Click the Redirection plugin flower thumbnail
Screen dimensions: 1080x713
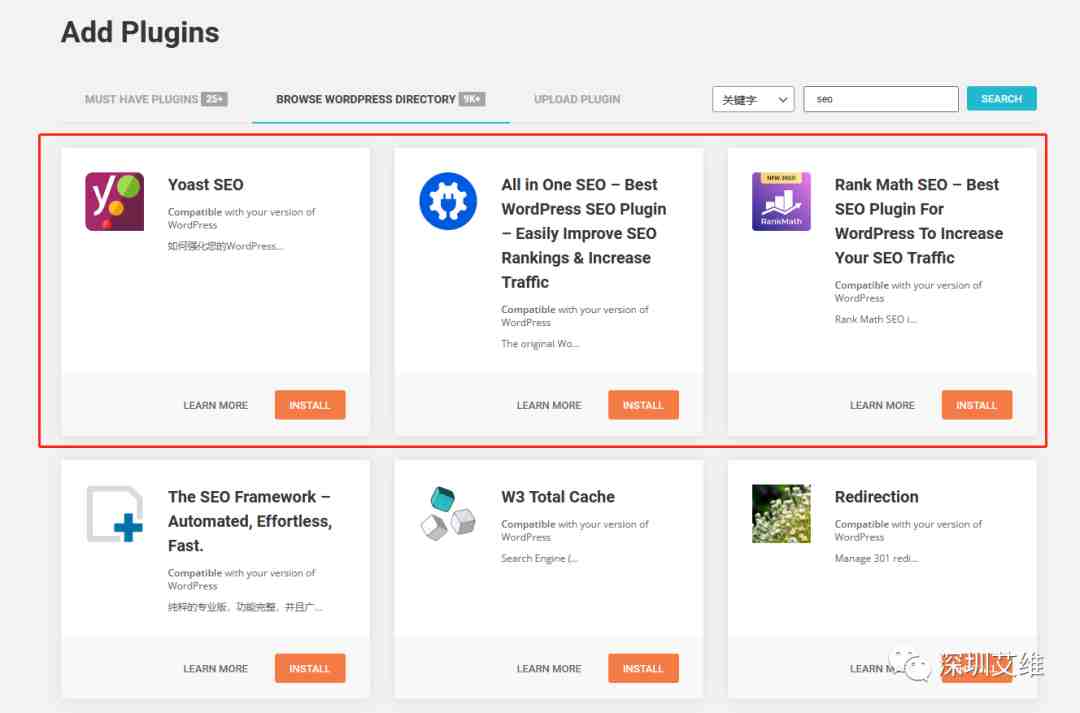tap(781, 514)
